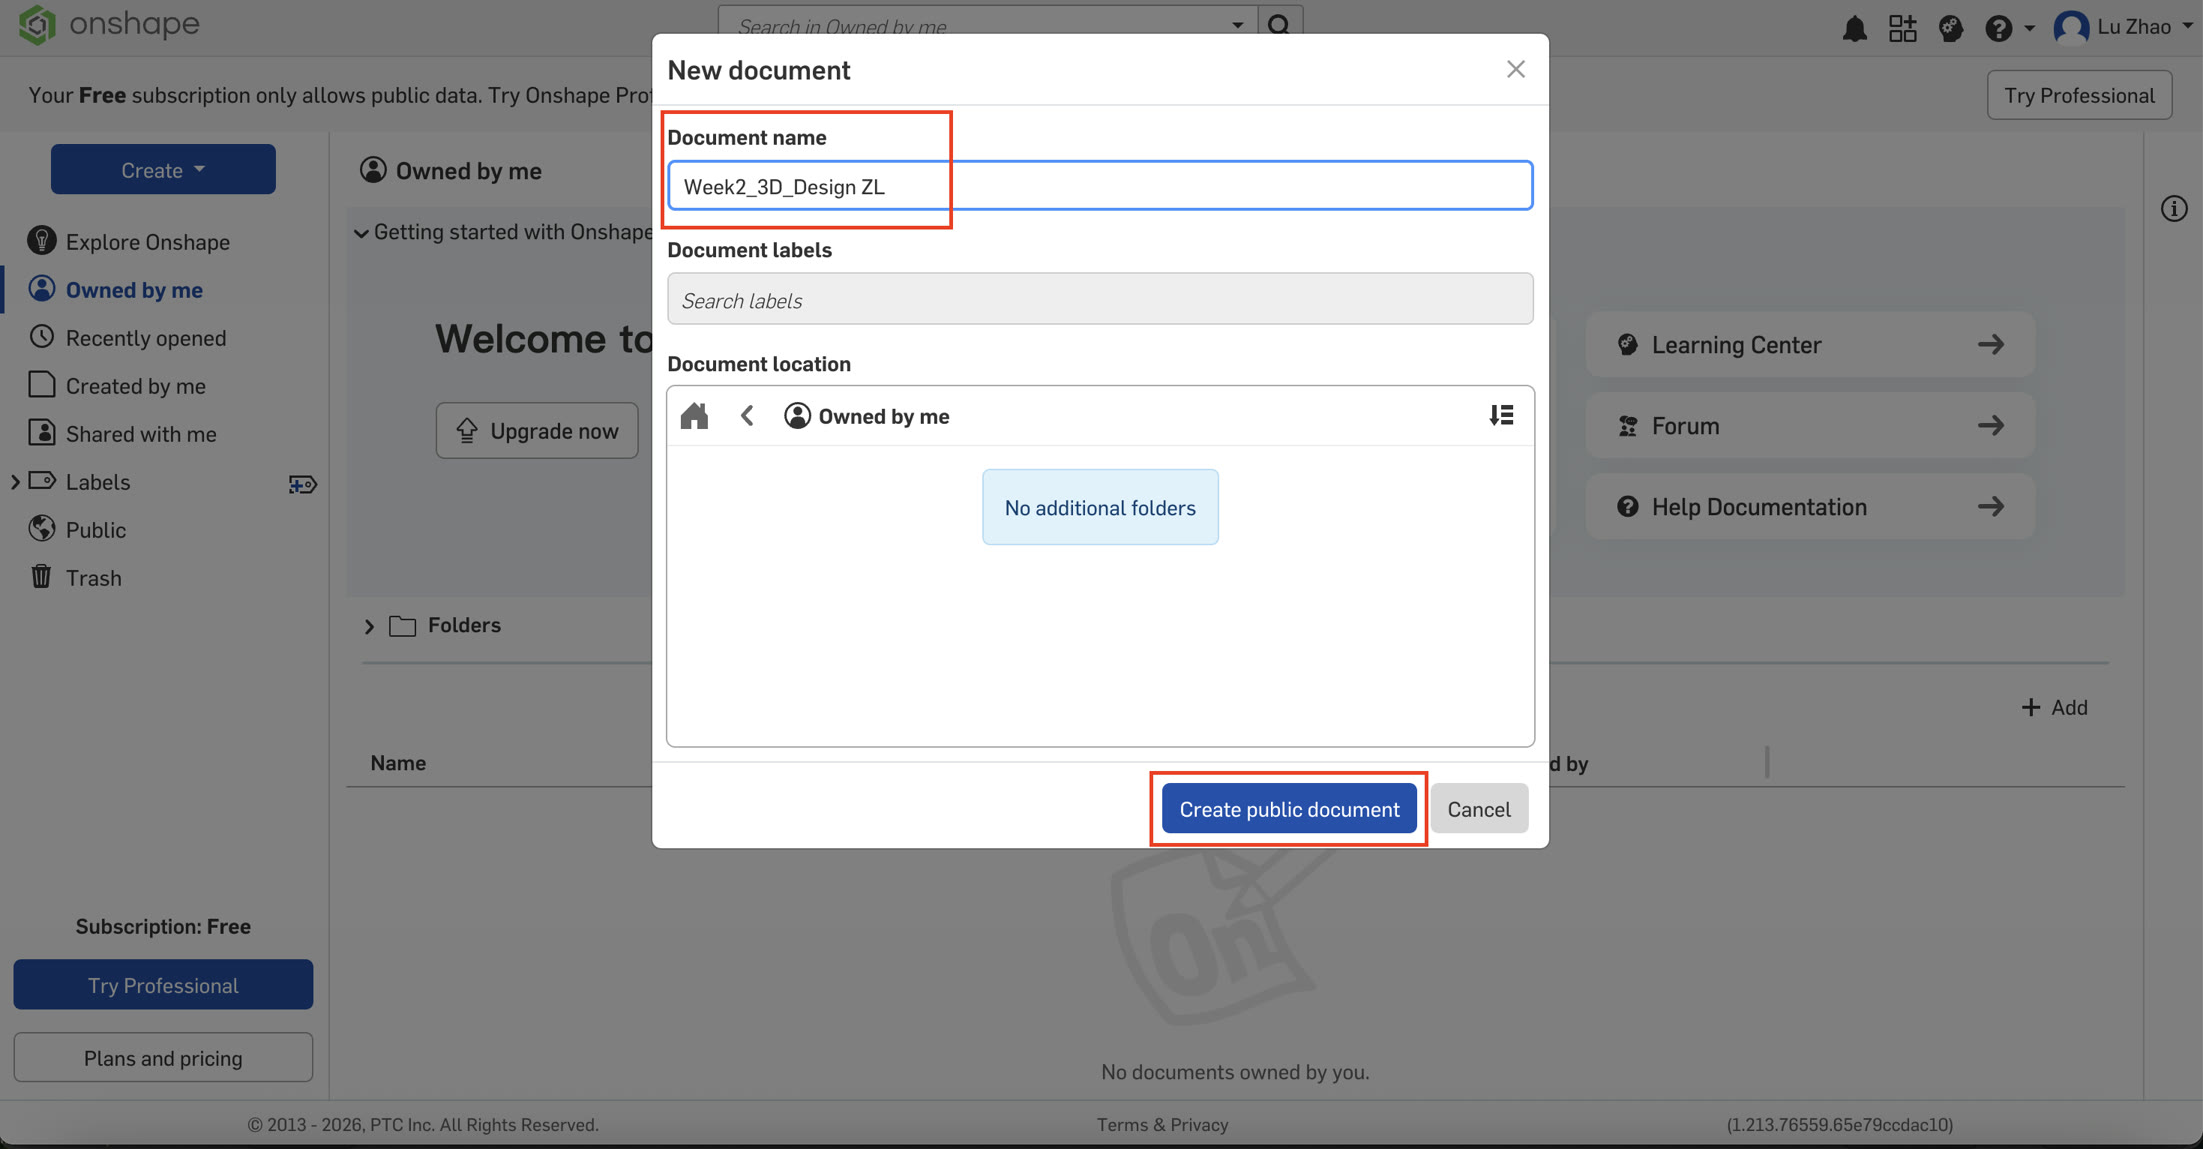2203x1149 pixels.
Task: Collapse Getting started with Onshape section
Action: click(x=361, y=233)
